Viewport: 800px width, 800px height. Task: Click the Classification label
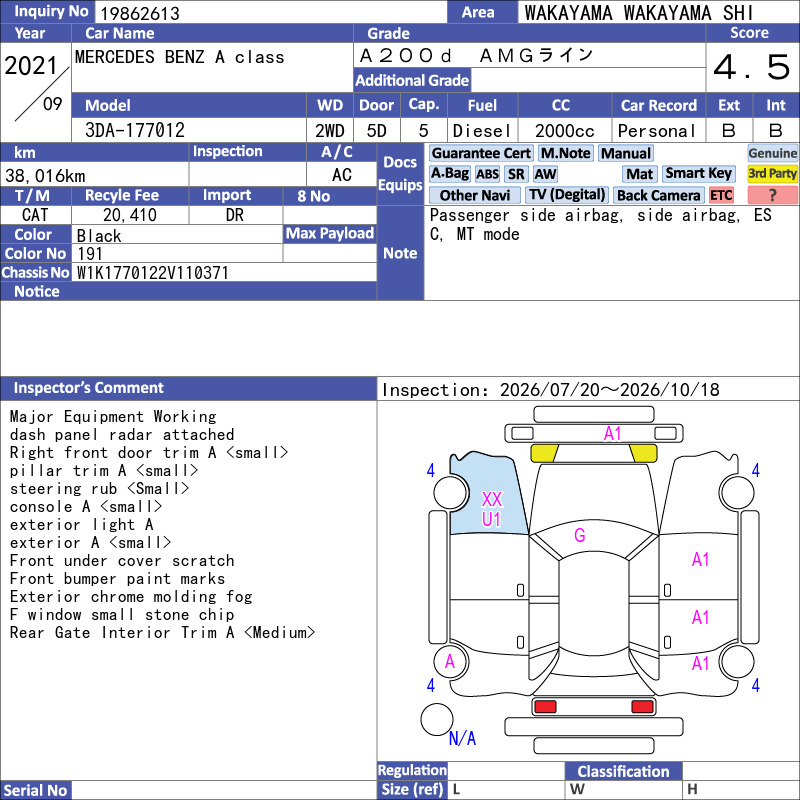(x=623, y=771)
